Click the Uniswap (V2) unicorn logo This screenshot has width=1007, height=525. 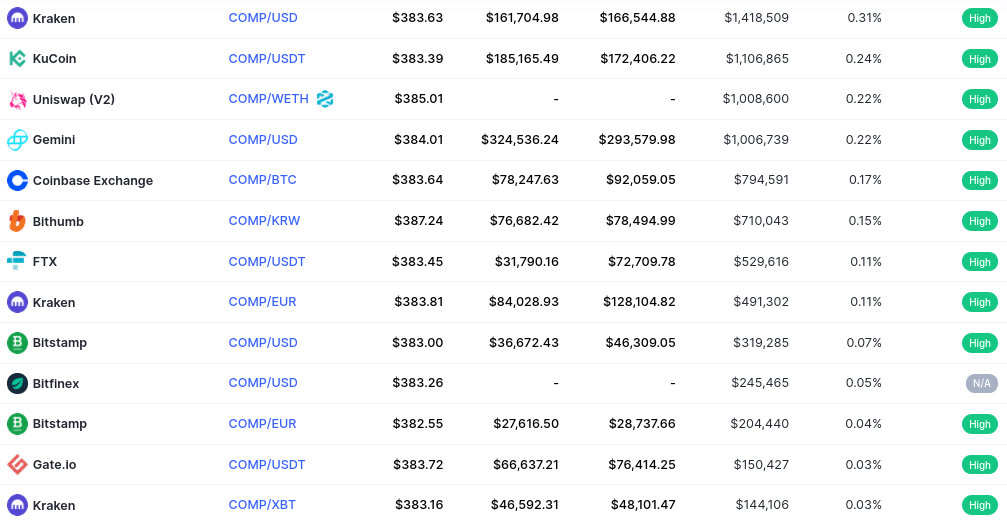17,100
